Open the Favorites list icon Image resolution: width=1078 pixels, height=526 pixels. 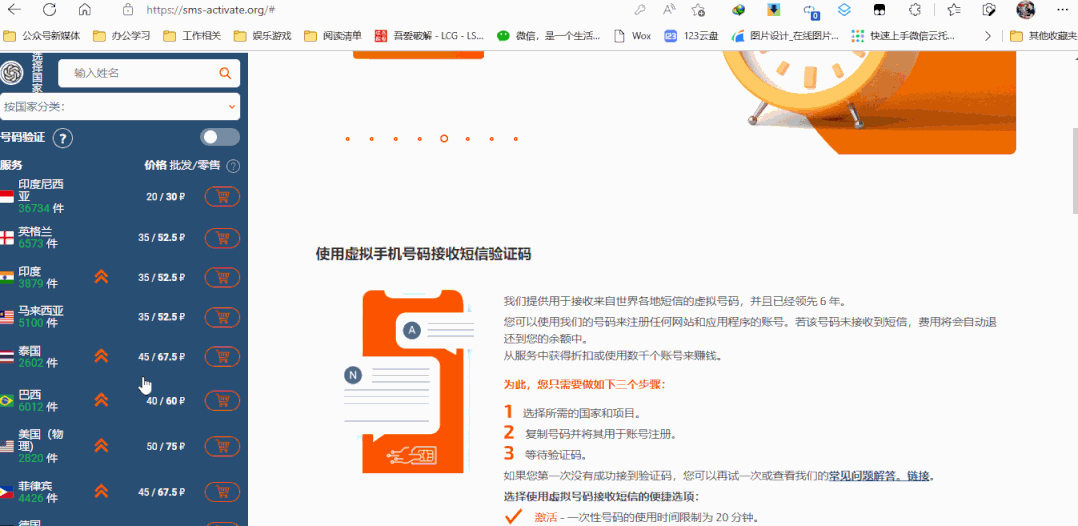click(954, 10)
